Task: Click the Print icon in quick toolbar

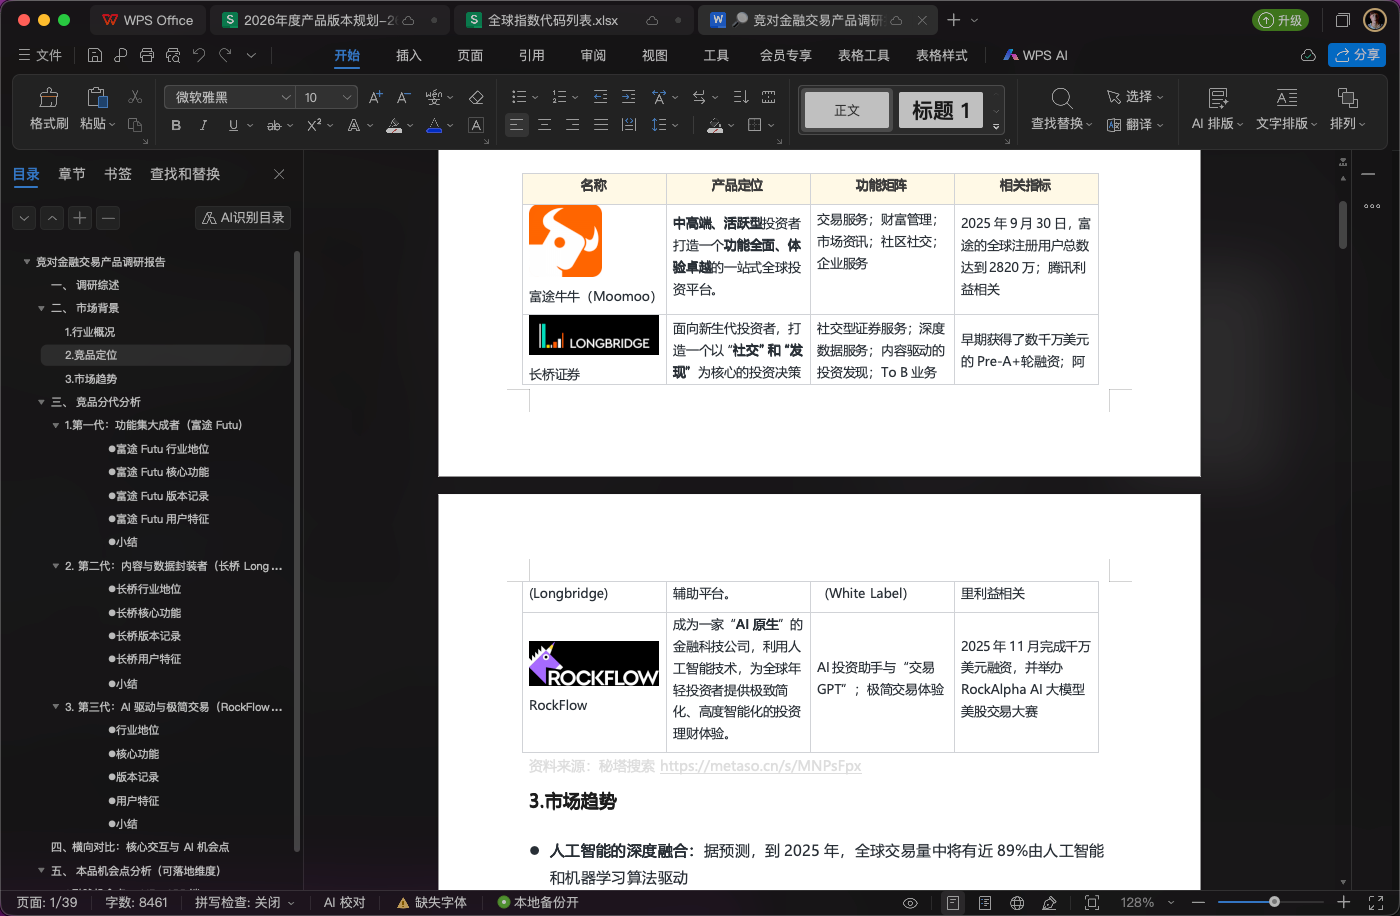Action: (x=147, y=55)
